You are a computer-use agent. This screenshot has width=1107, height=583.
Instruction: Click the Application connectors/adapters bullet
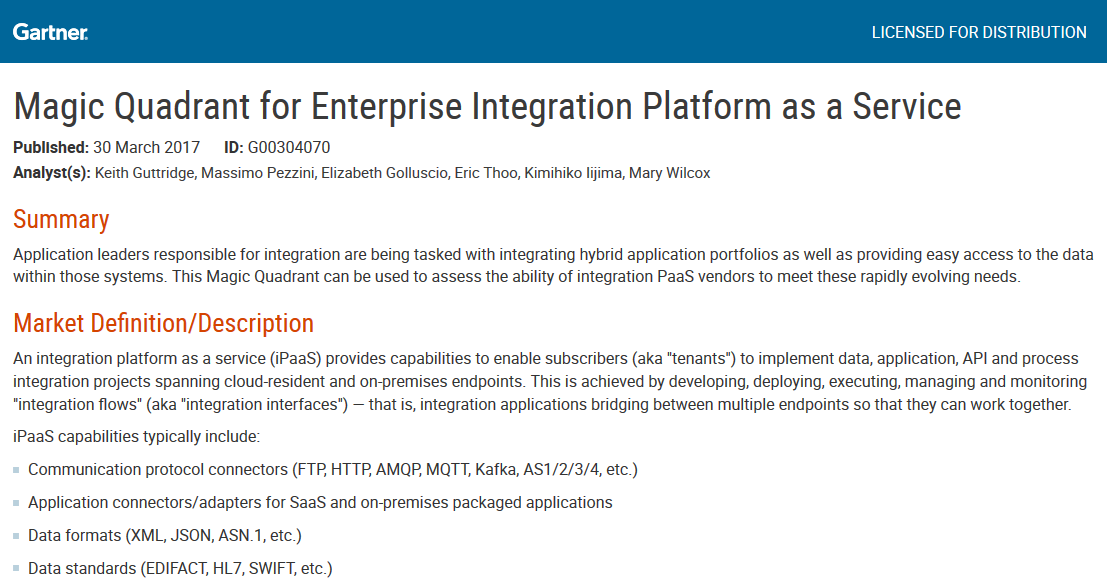point(320,503)
